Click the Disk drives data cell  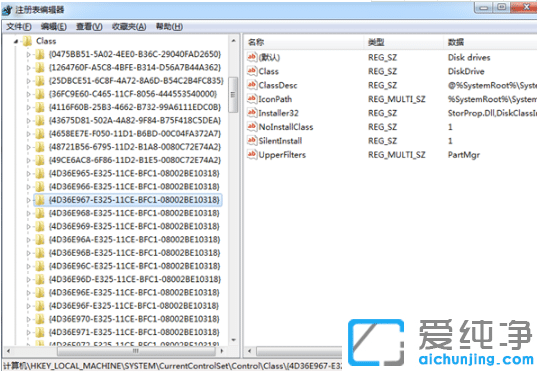tap(469, 57)
